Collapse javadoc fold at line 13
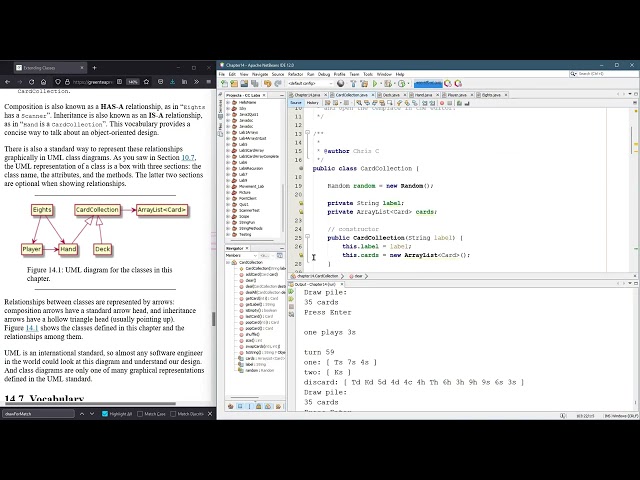The width and height of the screenshot is (640, 480). [307, 133]
